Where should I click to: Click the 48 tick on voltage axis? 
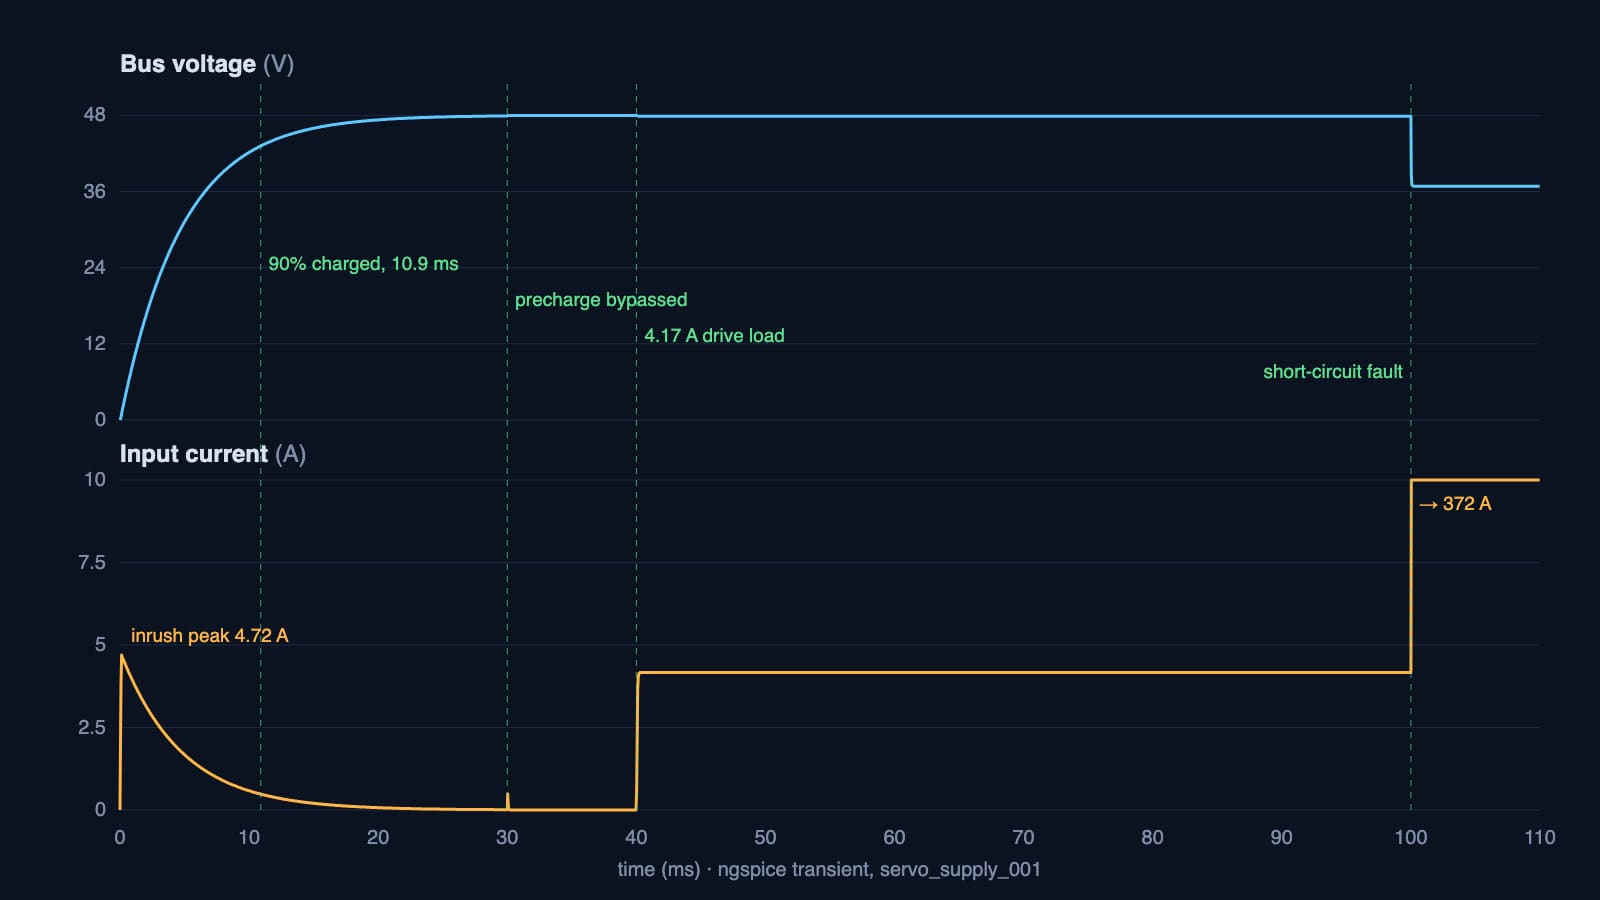point(94,115)
